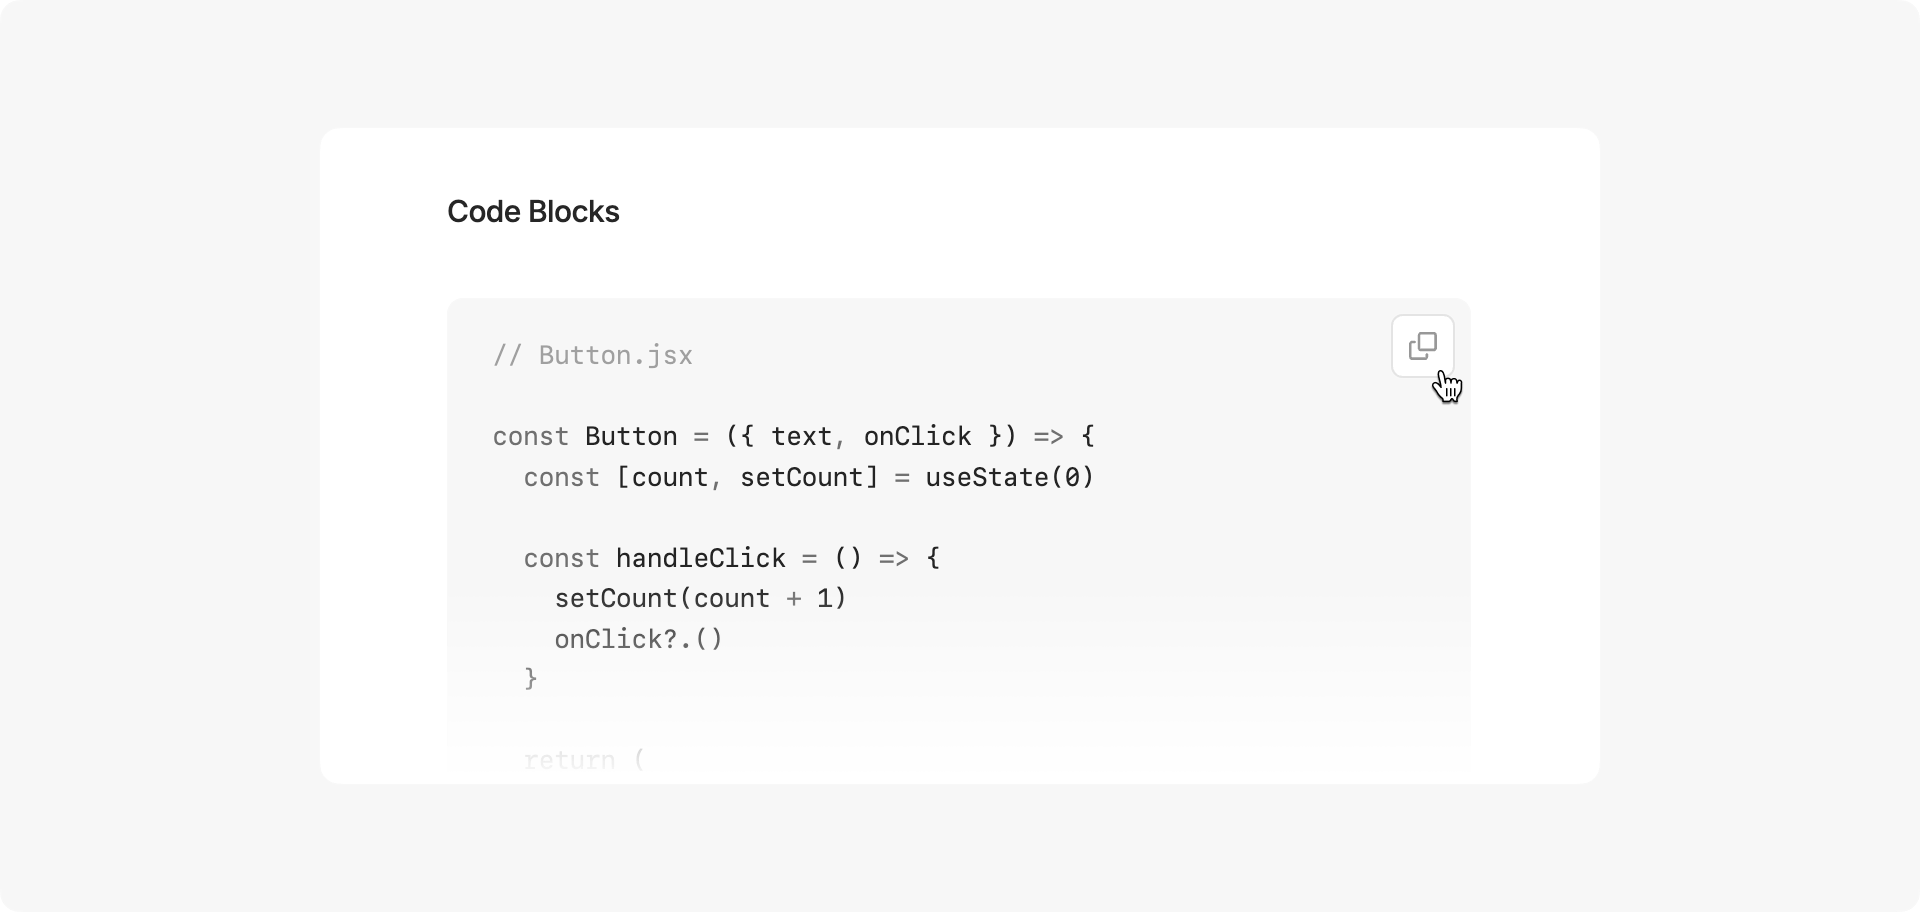Select the Button component declaration line

click(x=793, y=436)
